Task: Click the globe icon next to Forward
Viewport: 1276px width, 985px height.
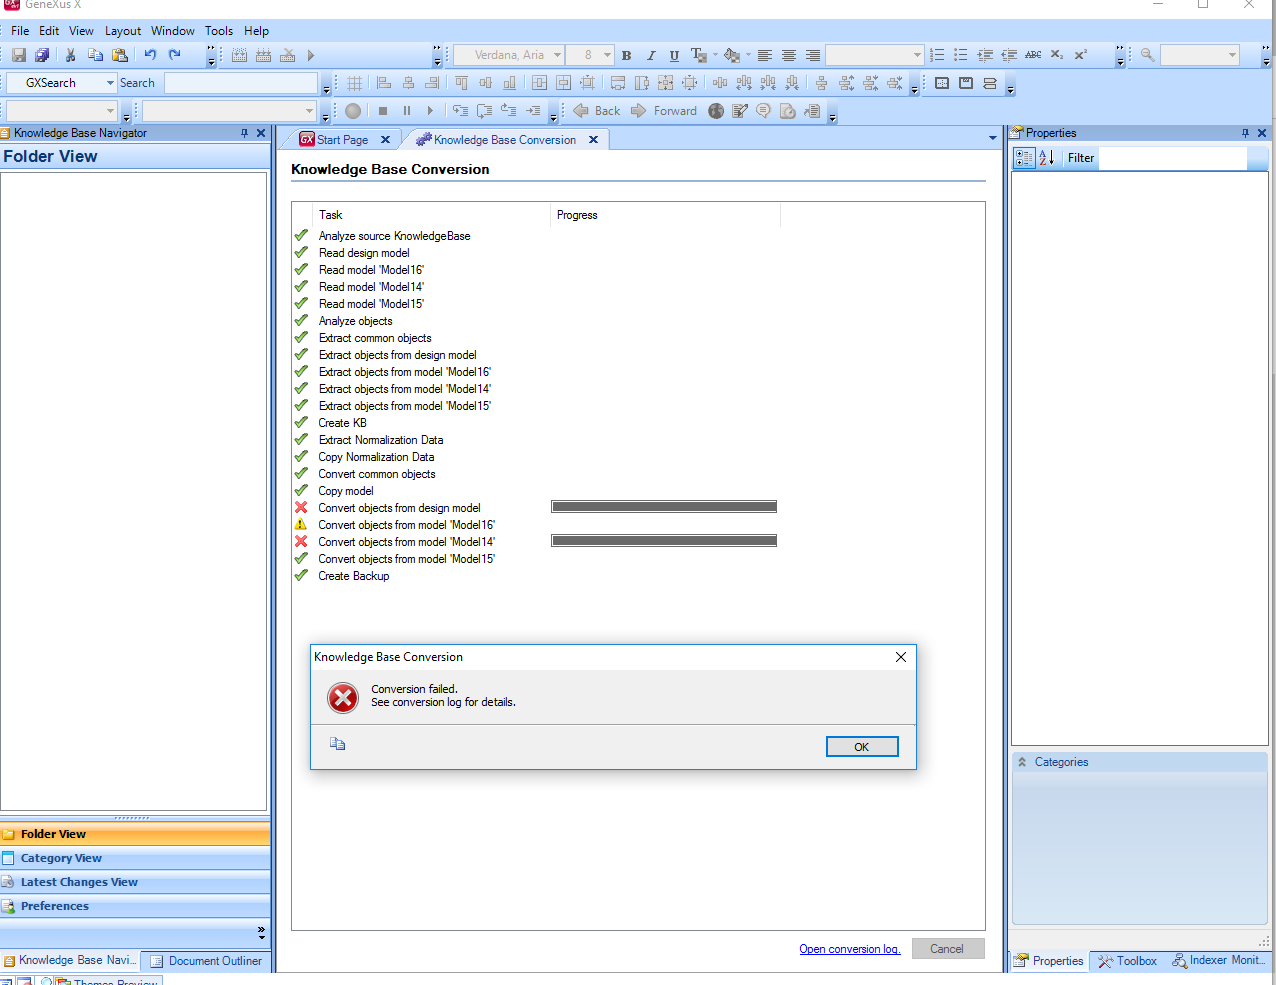Action: coord(716,111)
